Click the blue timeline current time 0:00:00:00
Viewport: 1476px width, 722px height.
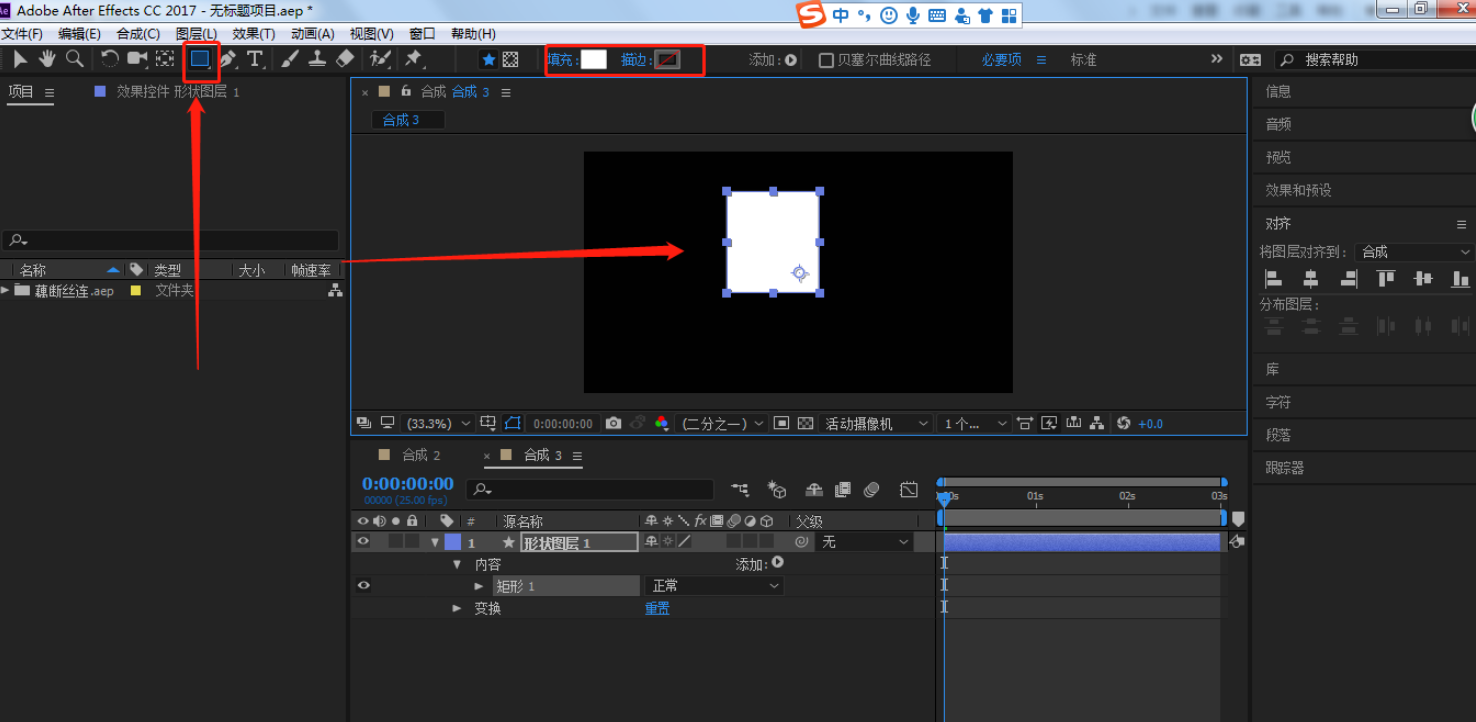click(x=408, y=484)
